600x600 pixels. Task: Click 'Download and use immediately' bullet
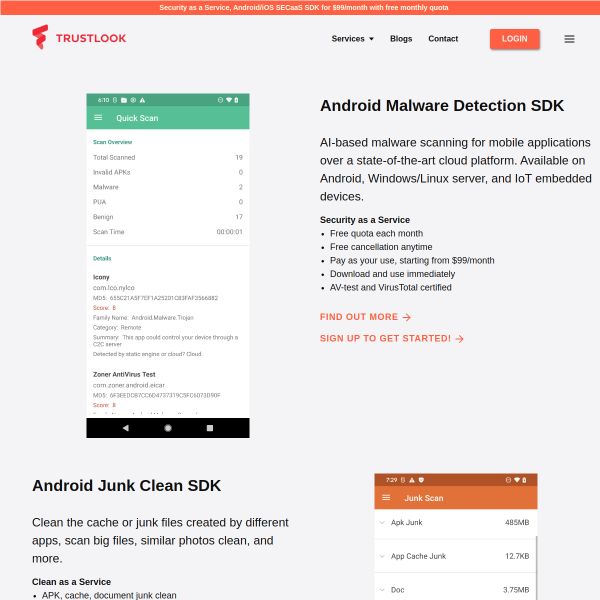click(392, 274)
